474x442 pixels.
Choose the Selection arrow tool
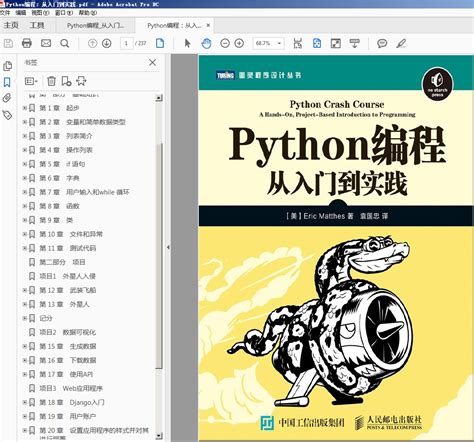[x=187, y=43]
